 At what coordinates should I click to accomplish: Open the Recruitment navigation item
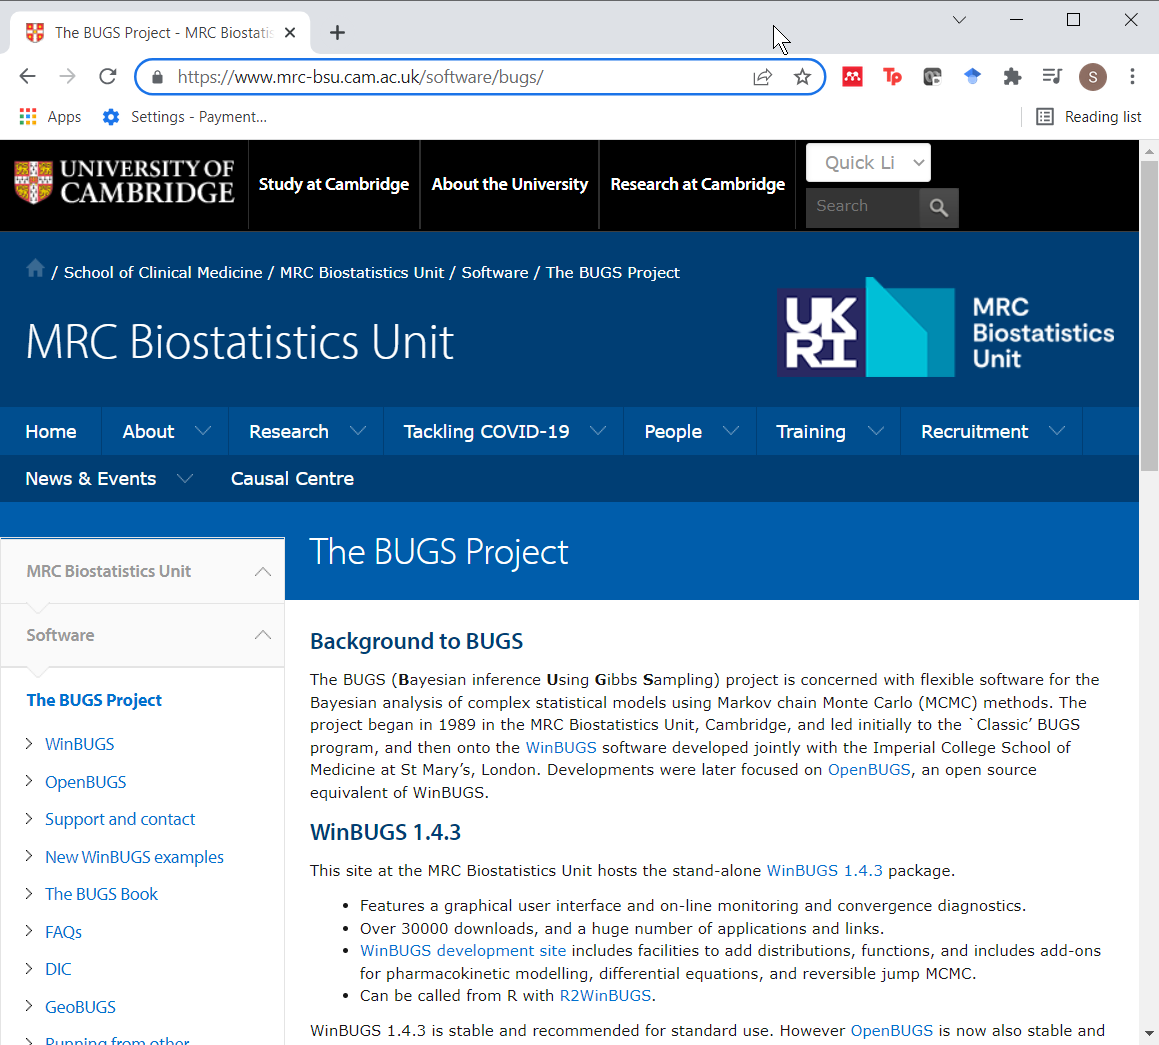[974, 432]
